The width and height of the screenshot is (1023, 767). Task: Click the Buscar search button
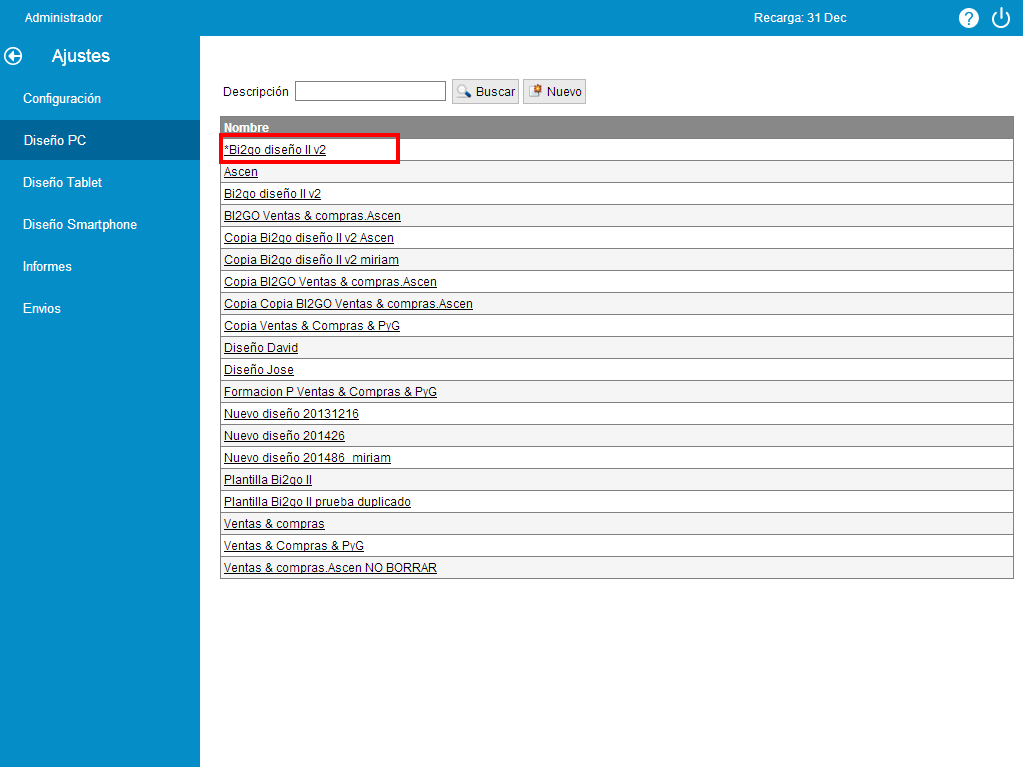click(485, 92)
